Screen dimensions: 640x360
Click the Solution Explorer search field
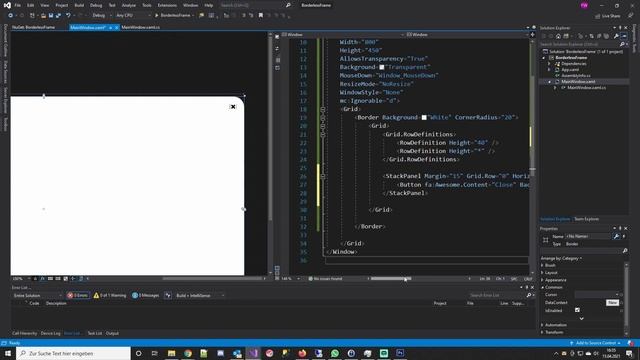point(580,44)
